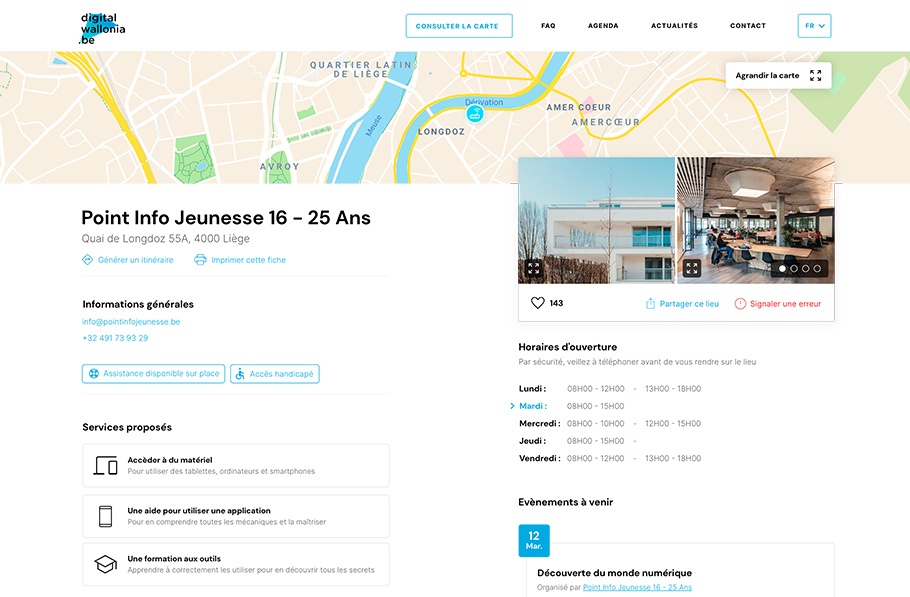The width and height of the screenshot is (910, 597).
Task: Click Imprimer cette fiche link
Action: point(248,260)
